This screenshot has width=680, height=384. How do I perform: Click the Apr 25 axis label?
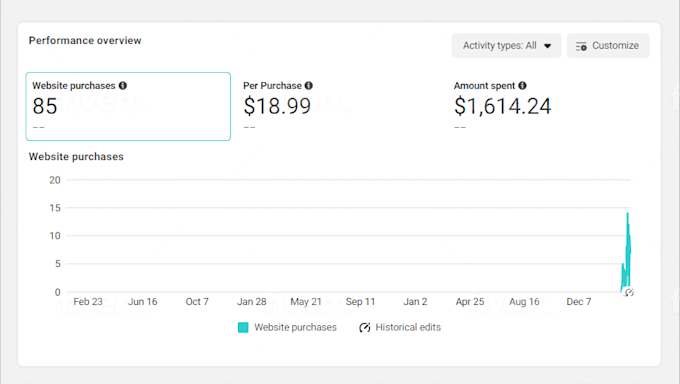(x=470, y=302)
